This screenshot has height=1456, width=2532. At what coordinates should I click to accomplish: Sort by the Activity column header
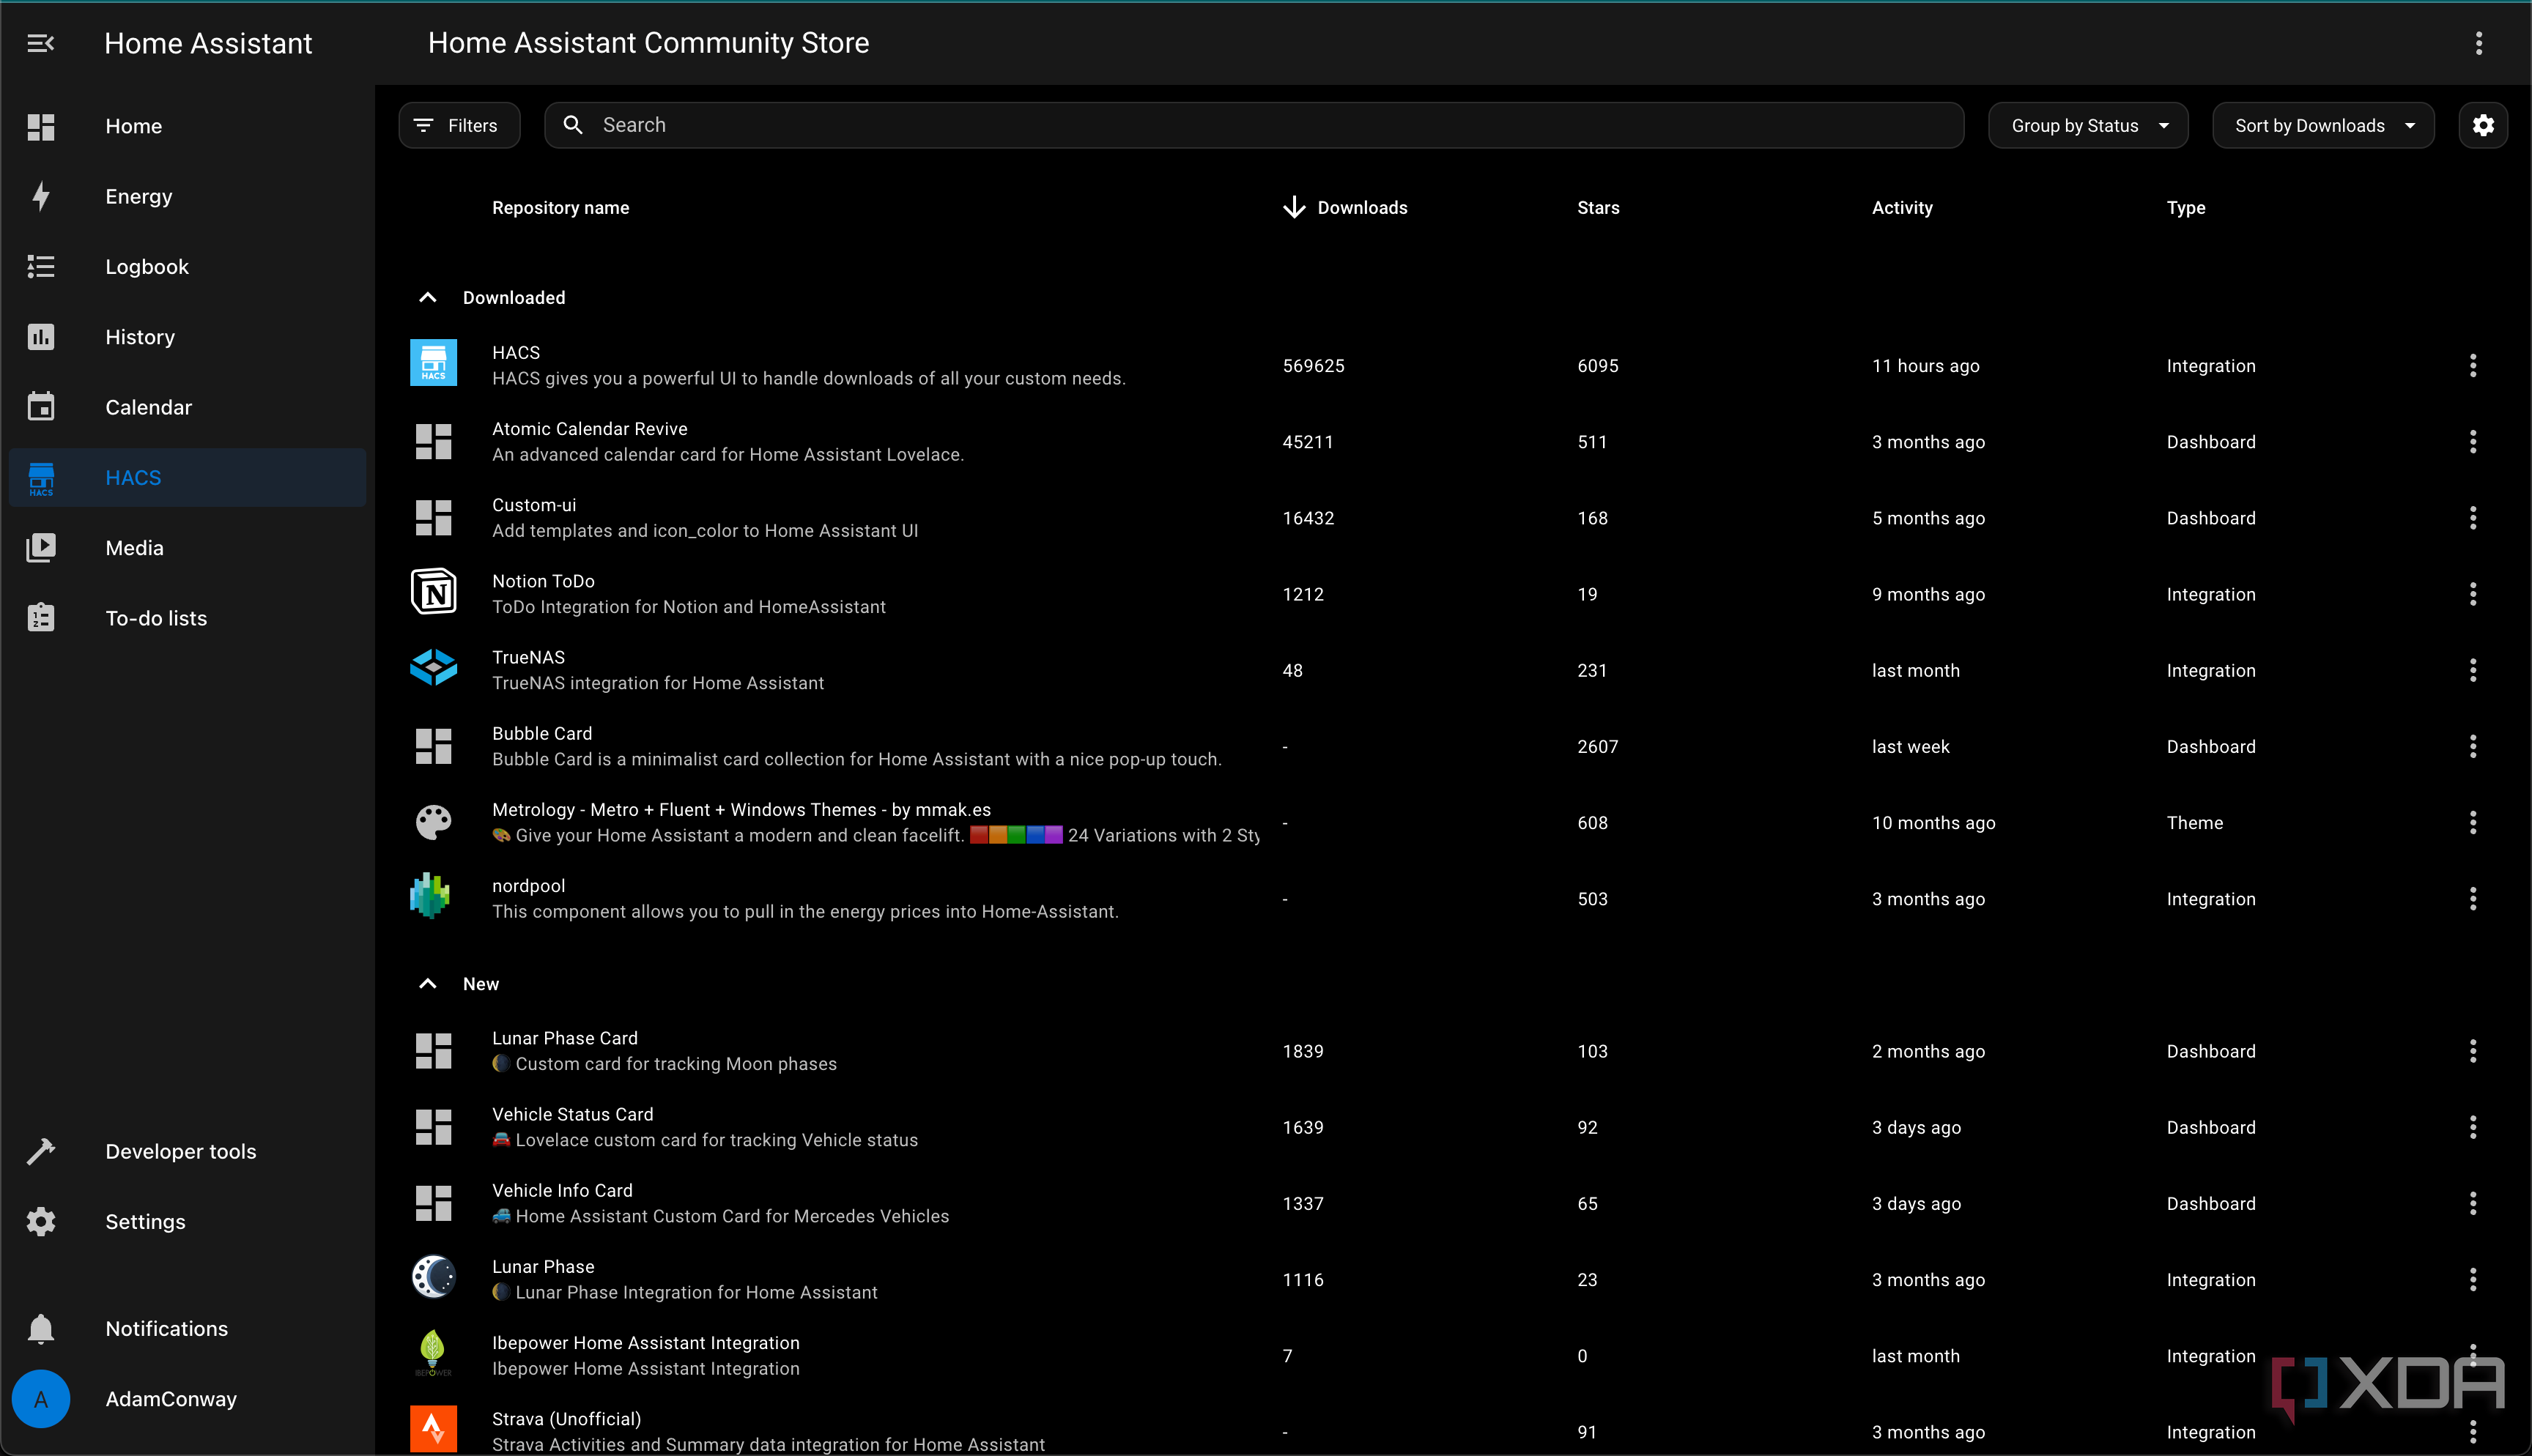pos(1902,207)
